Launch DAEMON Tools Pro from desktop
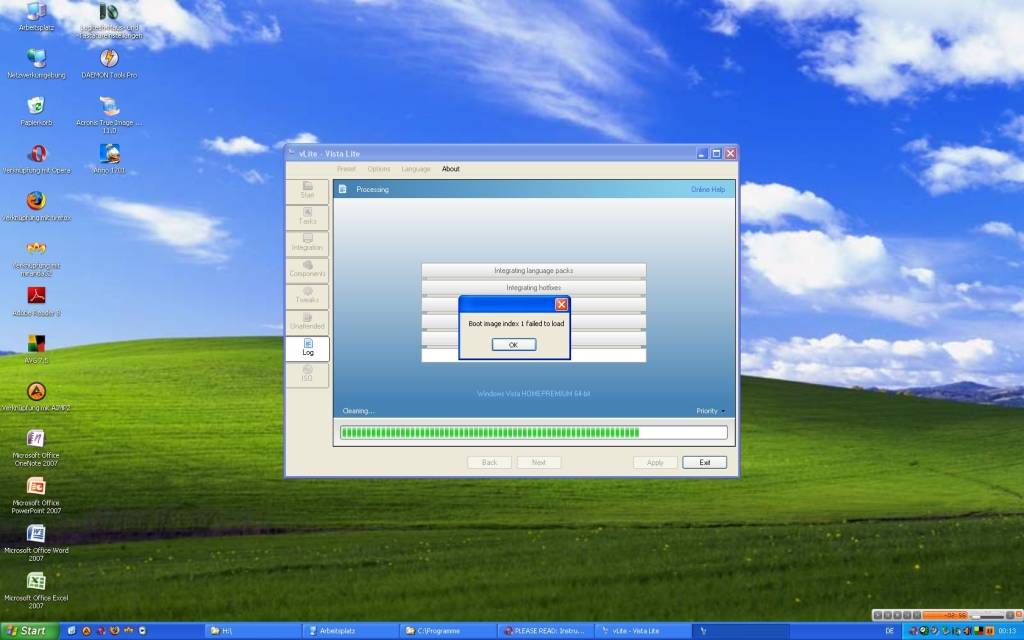 (x=109, y=63)
